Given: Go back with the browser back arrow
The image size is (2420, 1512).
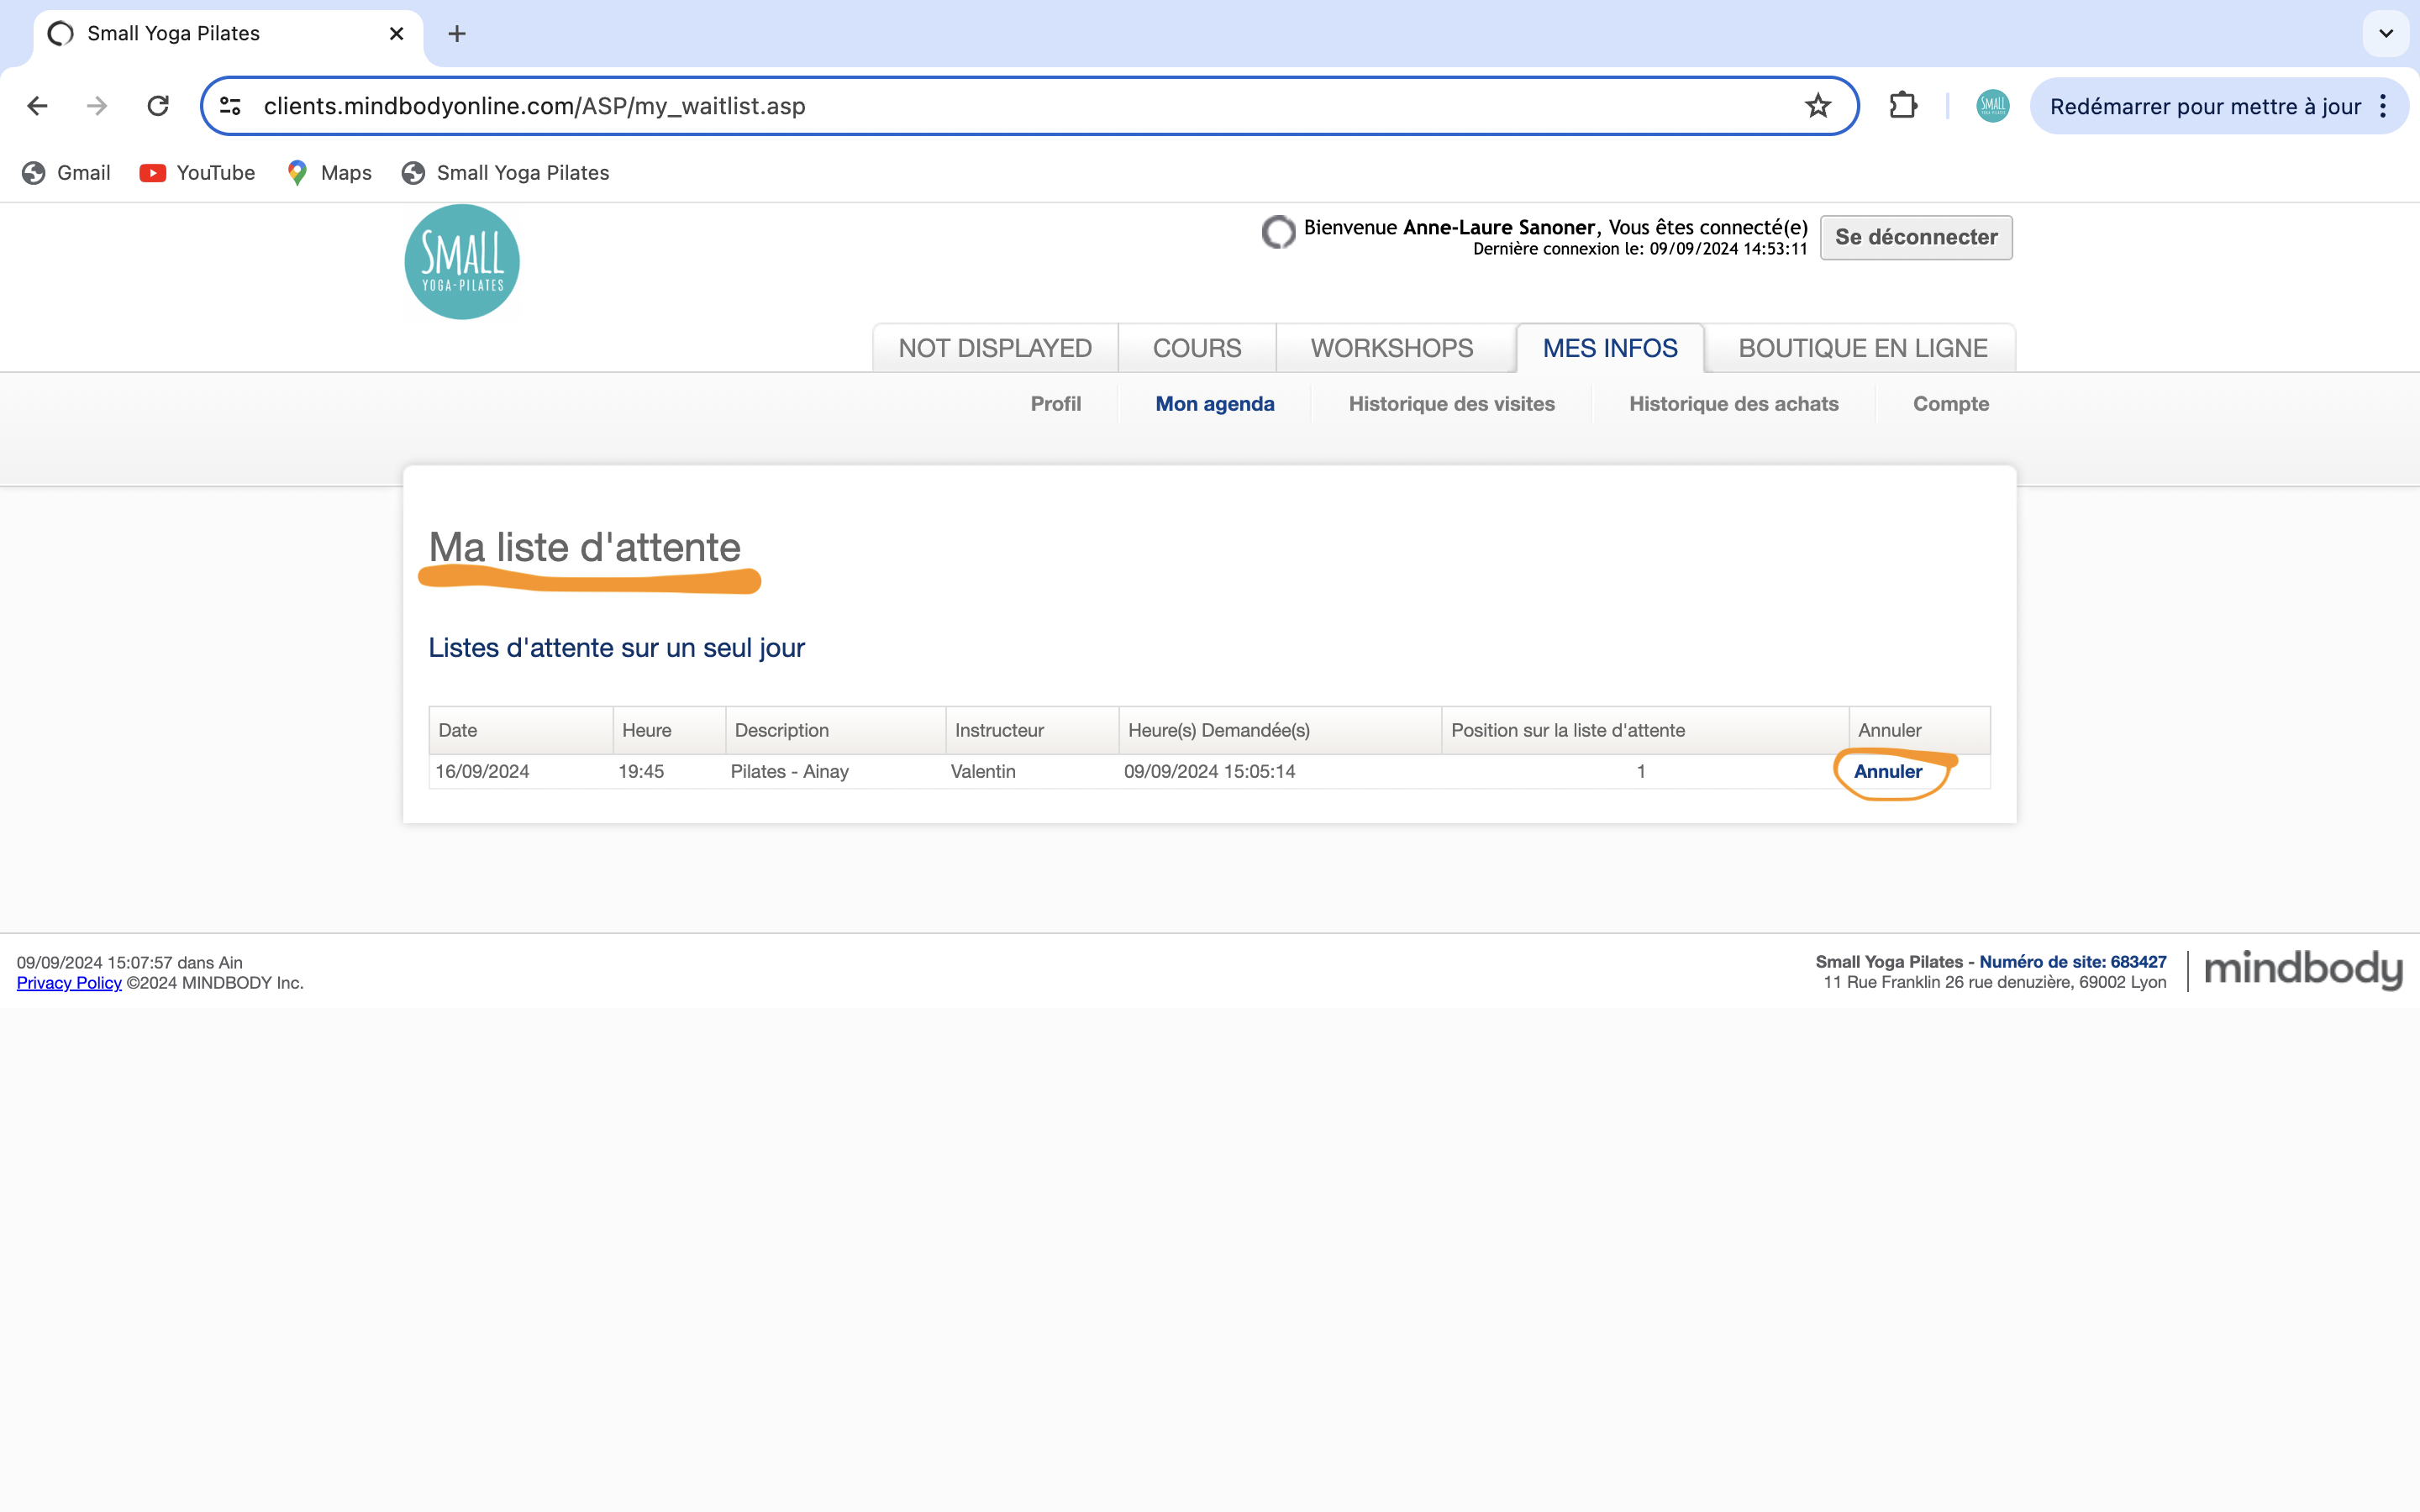Looking at the screenshot, I should click(37, 106).
